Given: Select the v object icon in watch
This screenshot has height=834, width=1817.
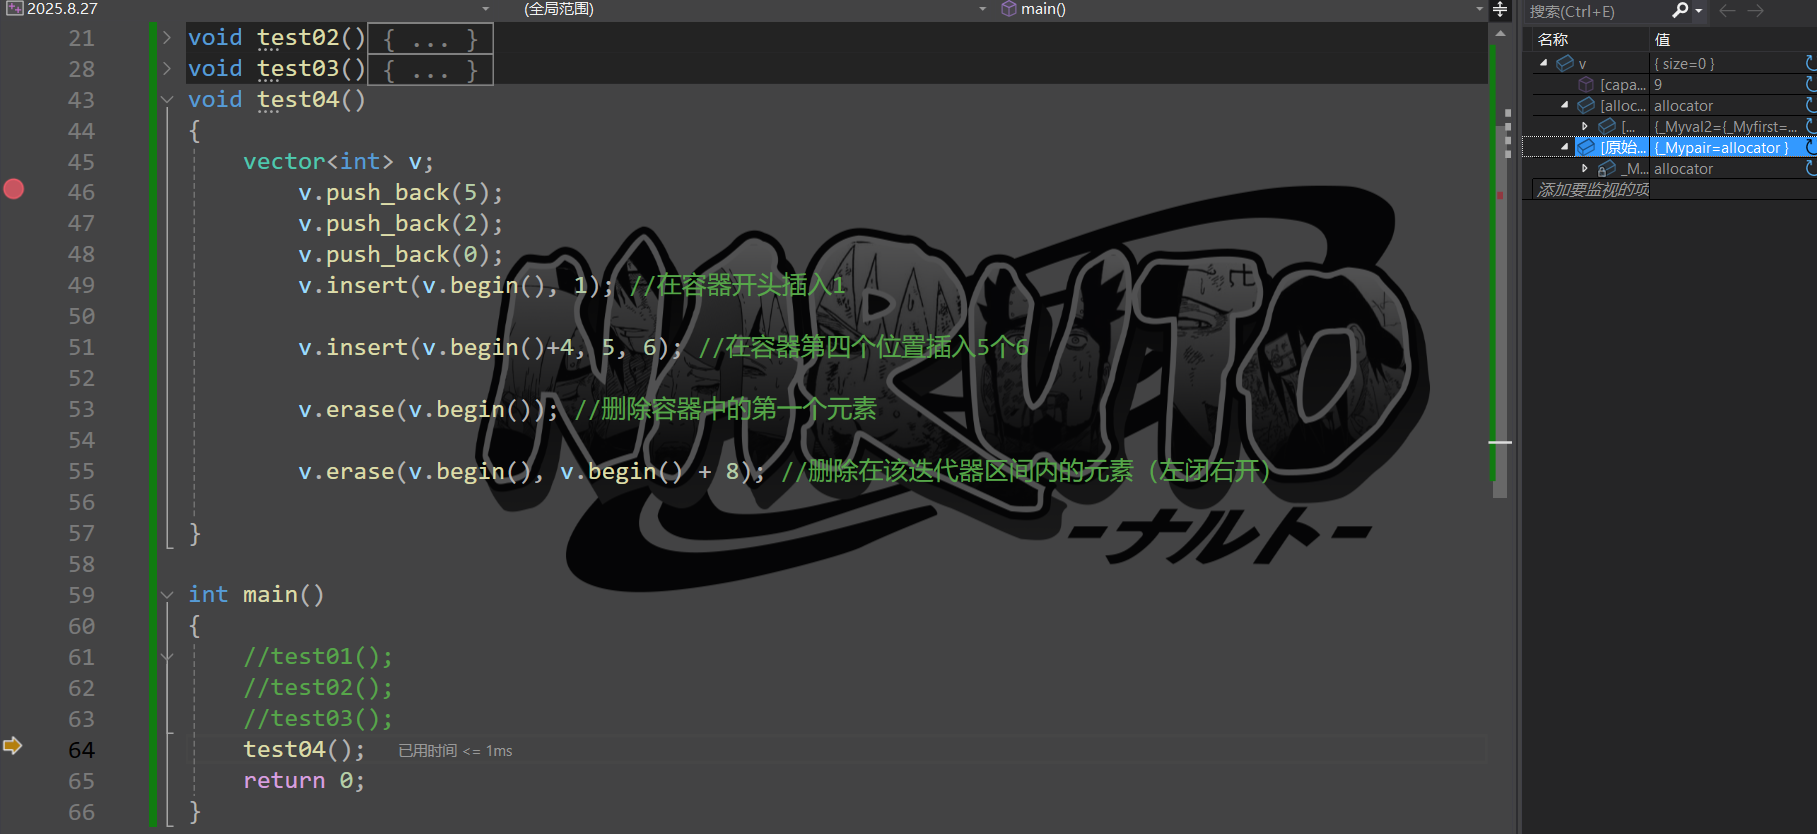Looking at the screenshot, I should point(1565,63).
